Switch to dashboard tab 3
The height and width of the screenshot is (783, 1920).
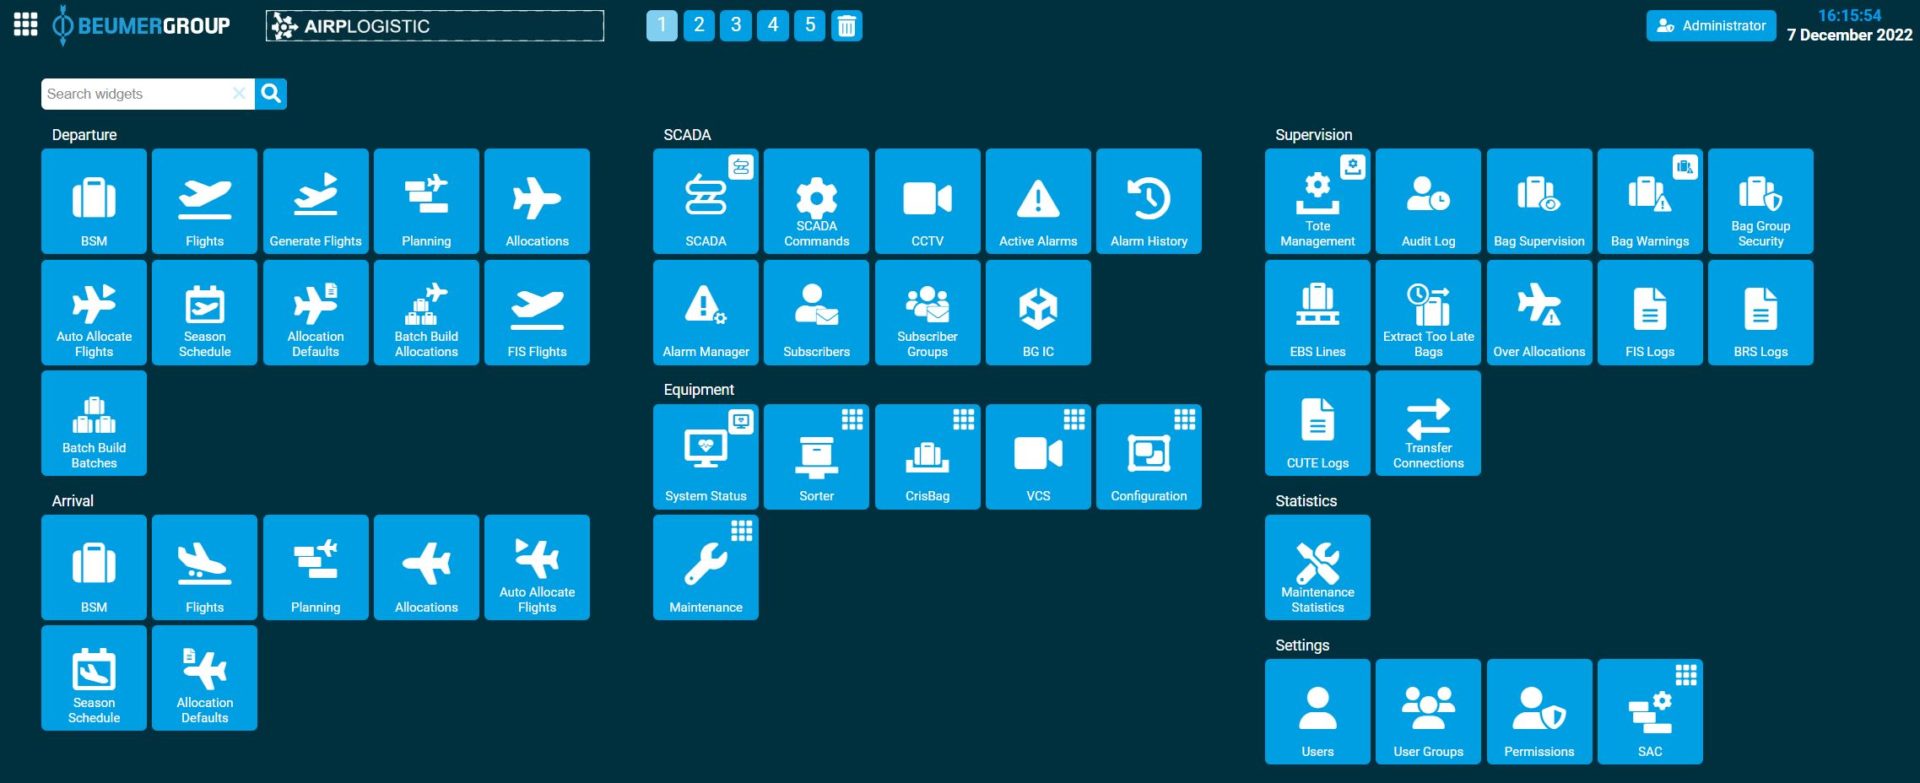coord(736,25)
